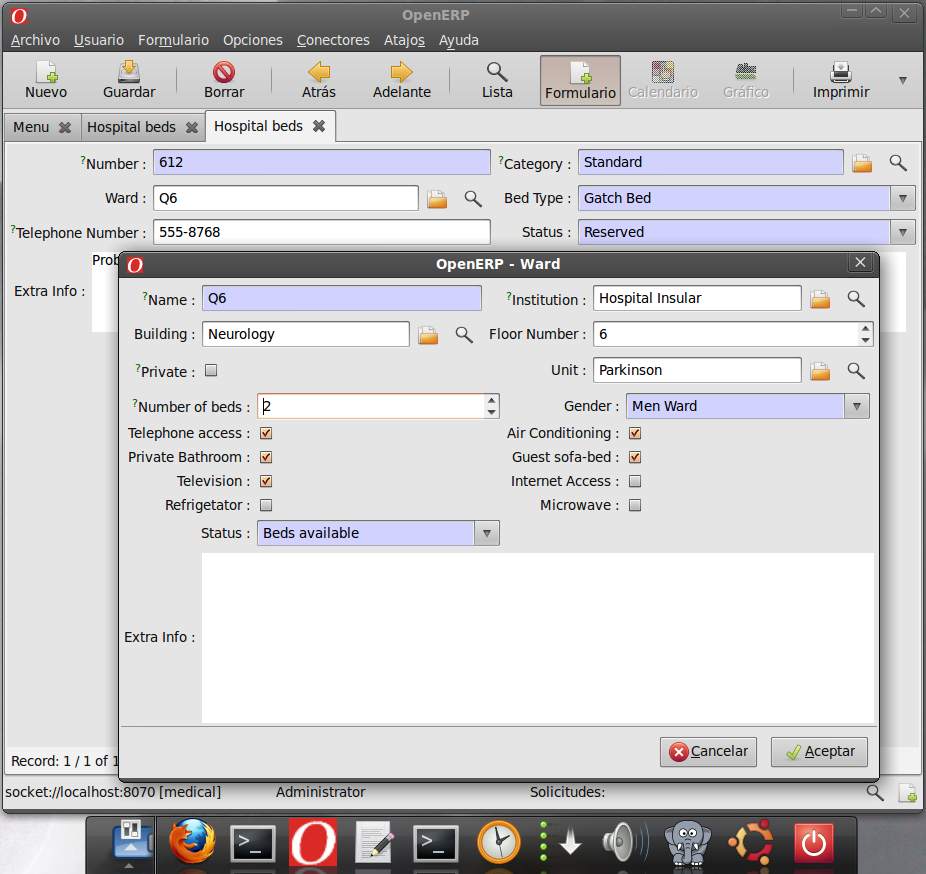Open the Formulario menu in menu bar
The height and width of the screenshot is (874, 926).
point(173,40)
